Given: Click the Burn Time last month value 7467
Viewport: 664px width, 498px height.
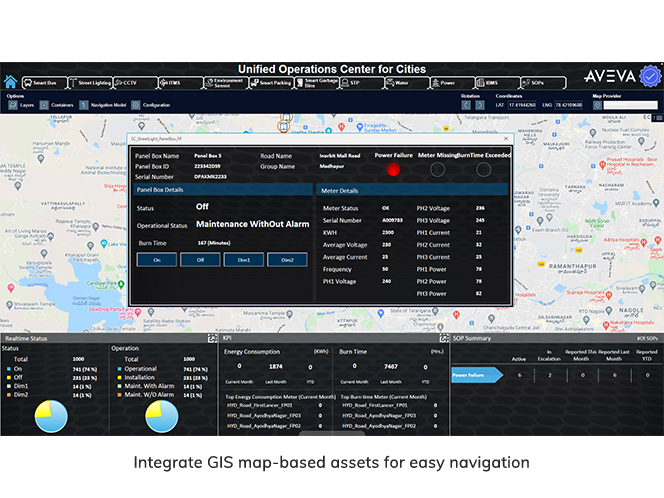Looking at the screenshot, I should (x=390, y=366).
